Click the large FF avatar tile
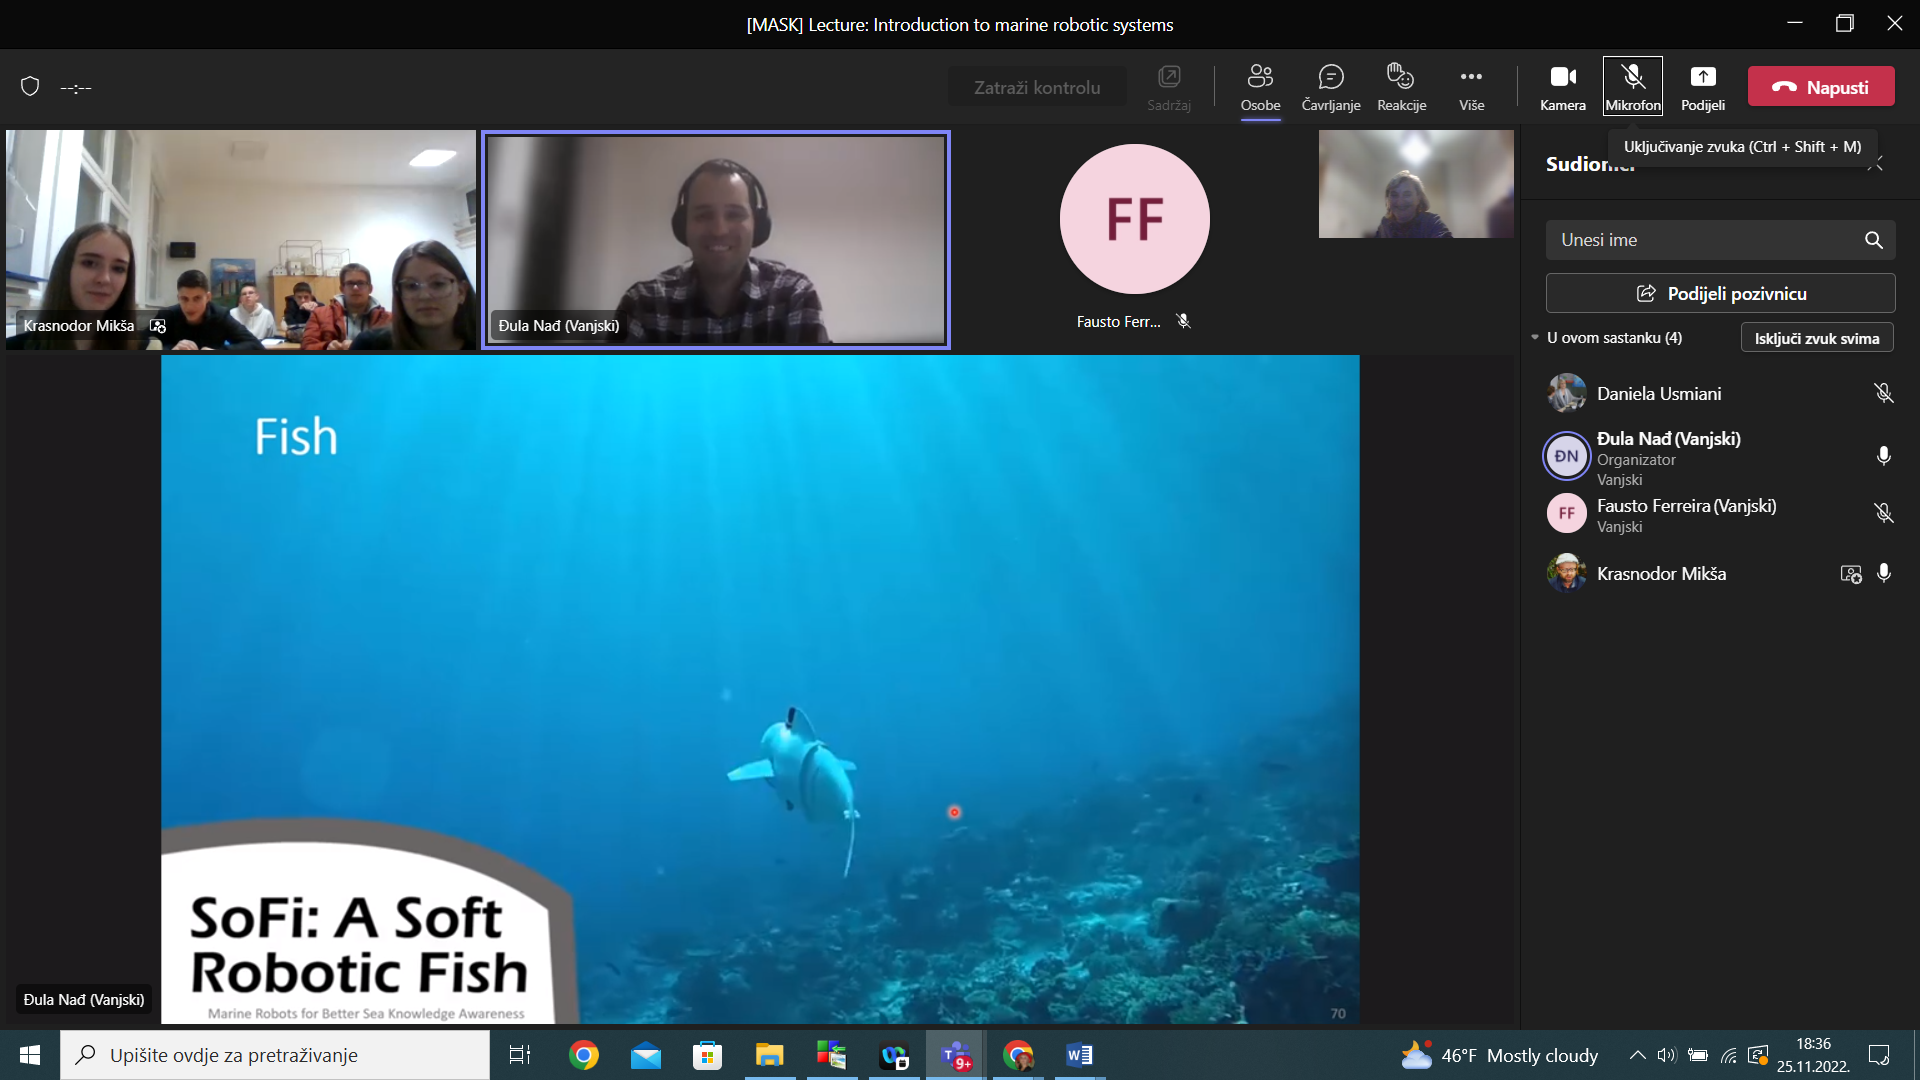1920x1080 pixels. point(1134,219)
